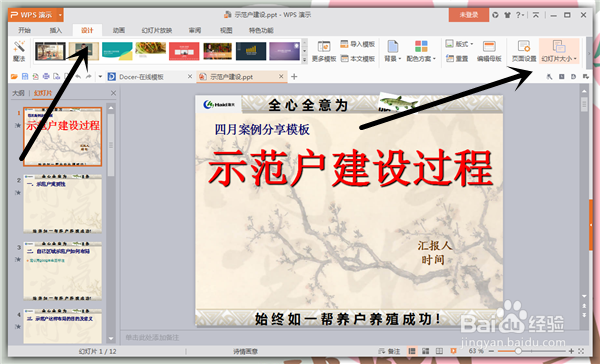Click the zoom slider handle
Viewport: 600px width, 364px height.
click(518, 351)
